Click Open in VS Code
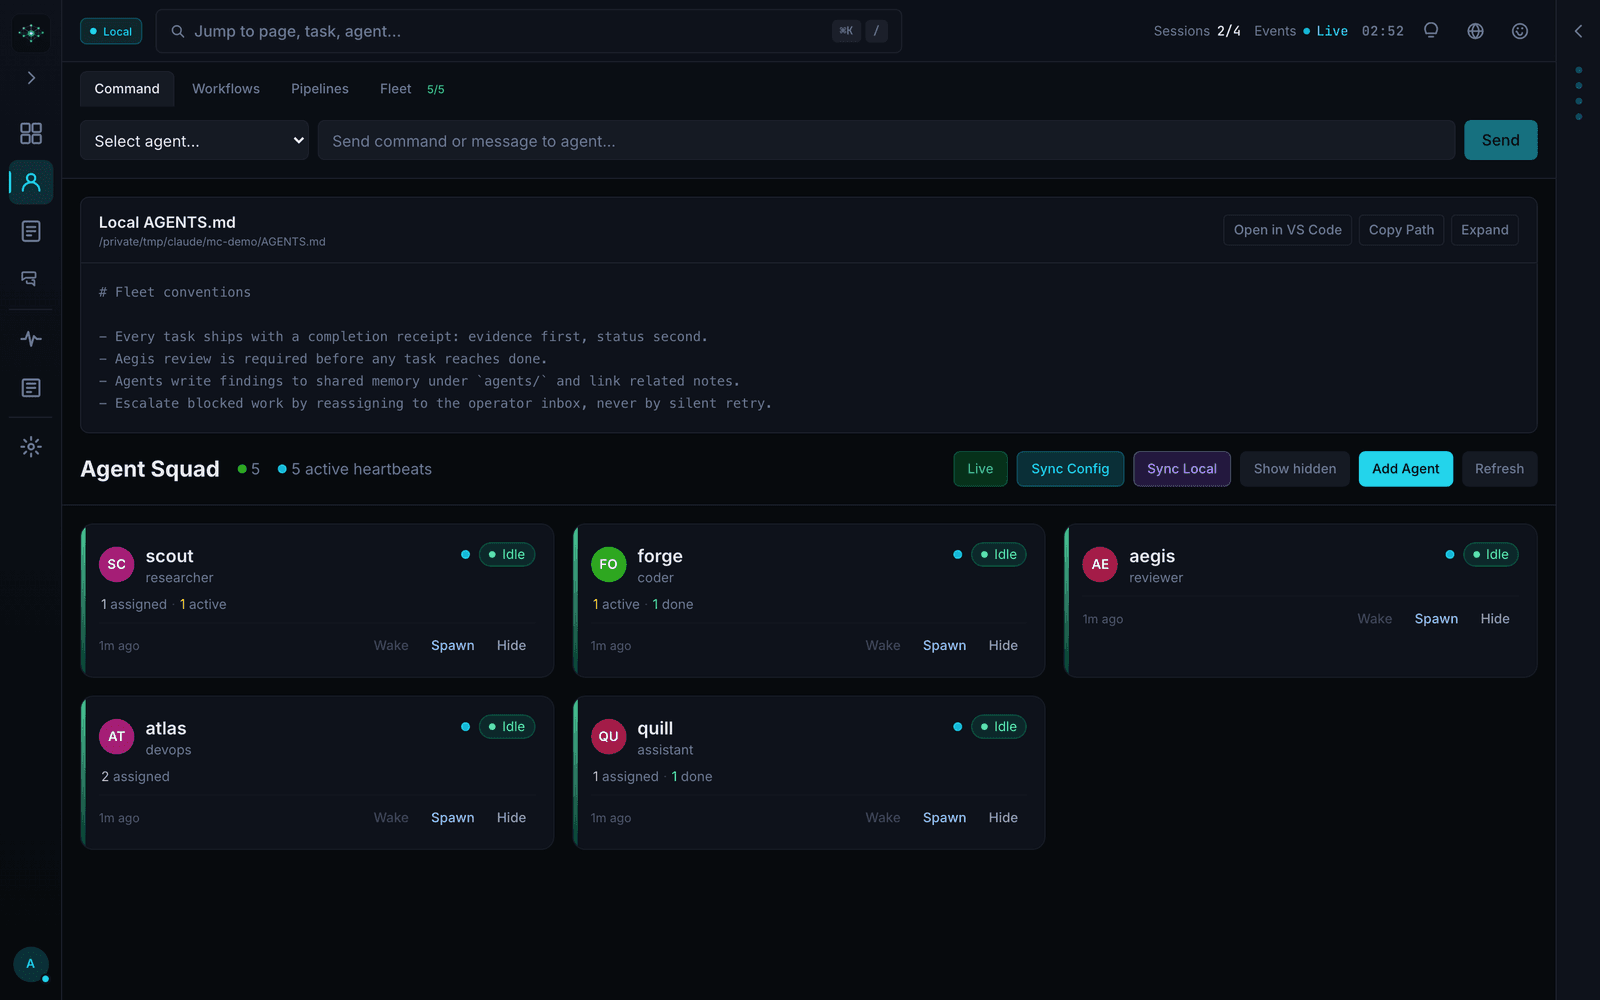Viewport: 1600px width, 1000px height. (x=1287, y=230)
